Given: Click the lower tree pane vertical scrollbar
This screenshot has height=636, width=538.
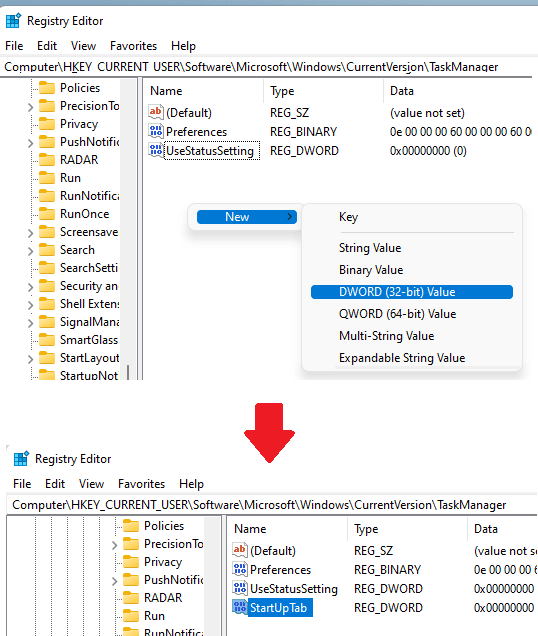Looking at the screenshot, I should point(212,576).
